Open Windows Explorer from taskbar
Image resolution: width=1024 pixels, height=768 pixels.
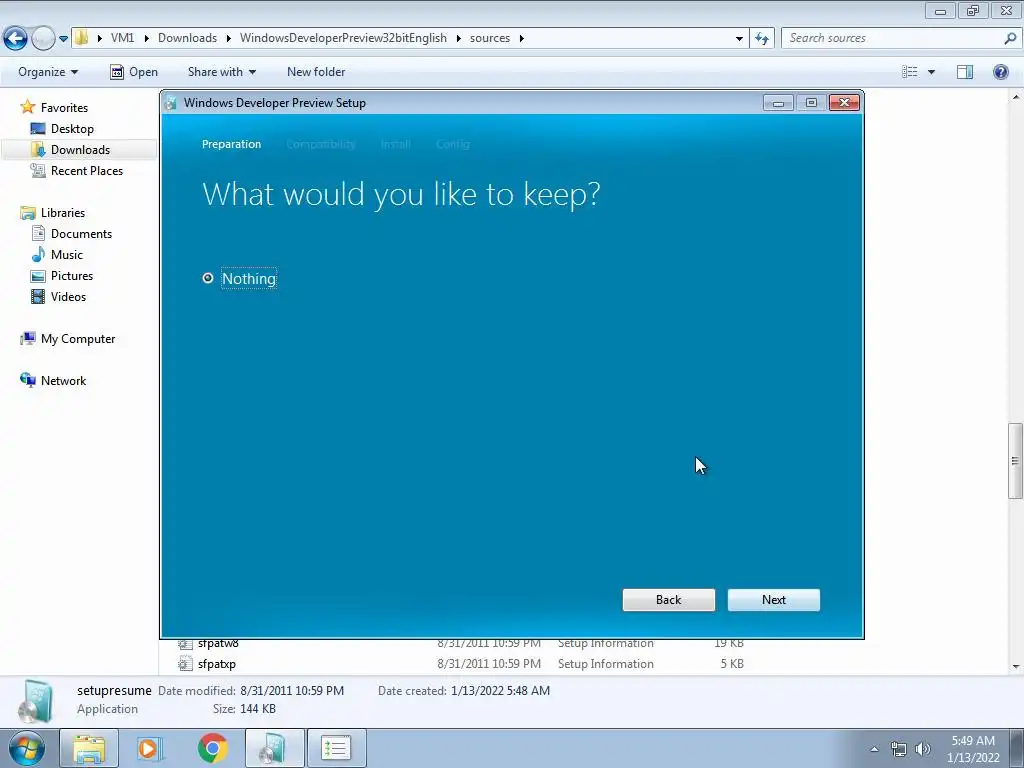tap(89, 748)
